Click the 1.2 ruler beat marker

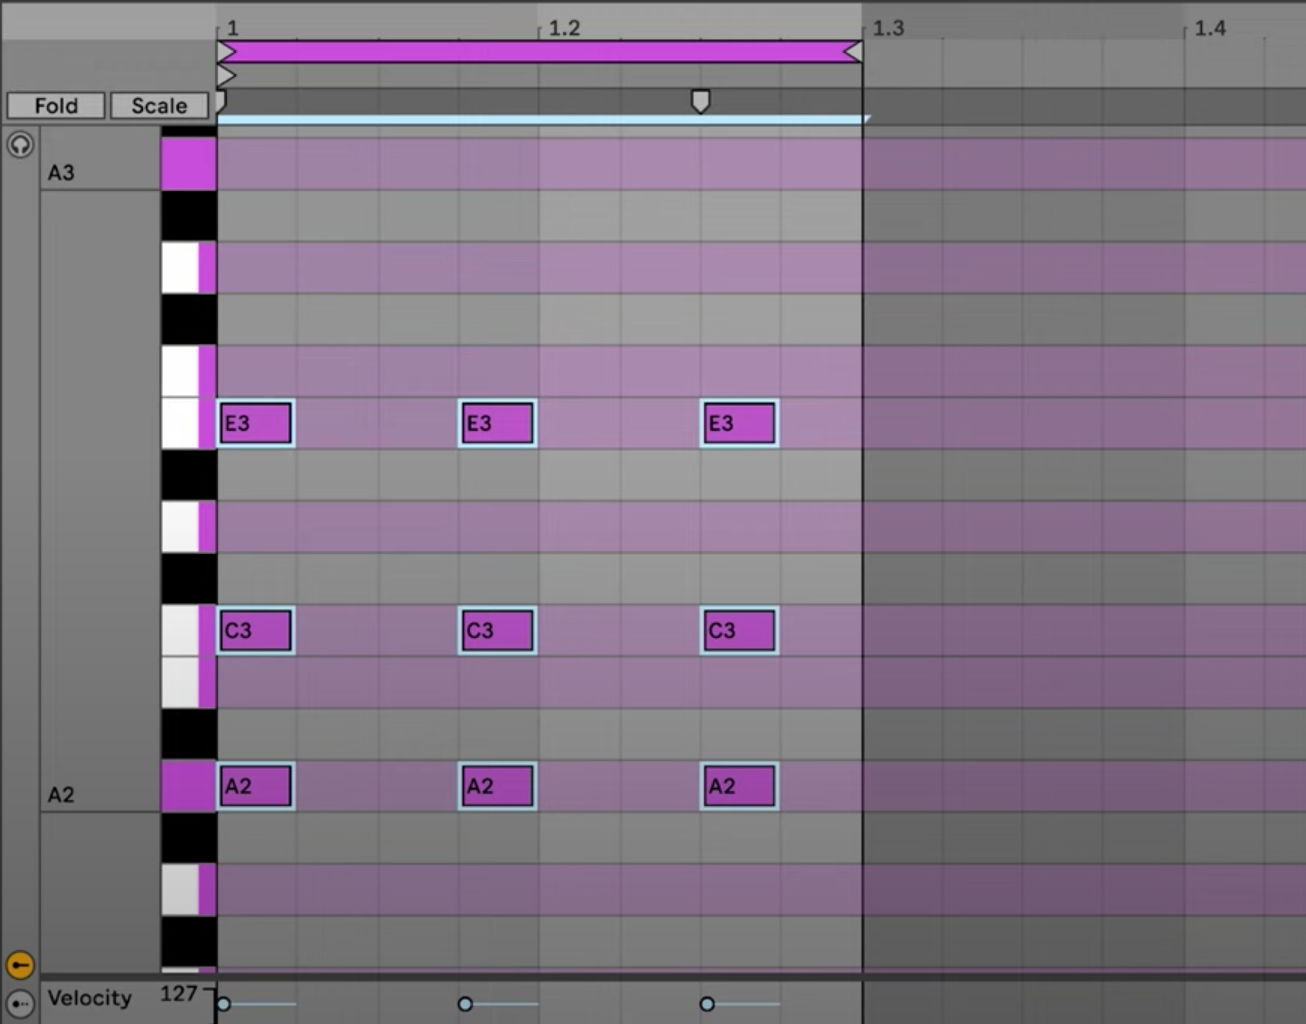click(x=564, y=28)
